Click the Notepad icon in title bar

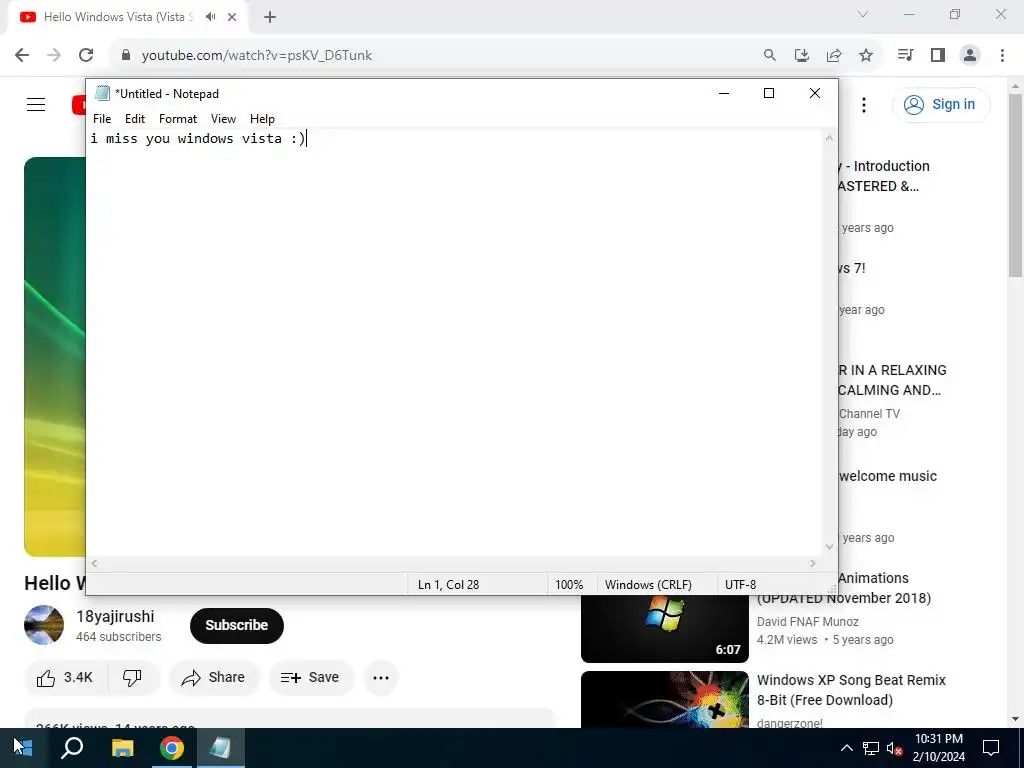point(102,93)
